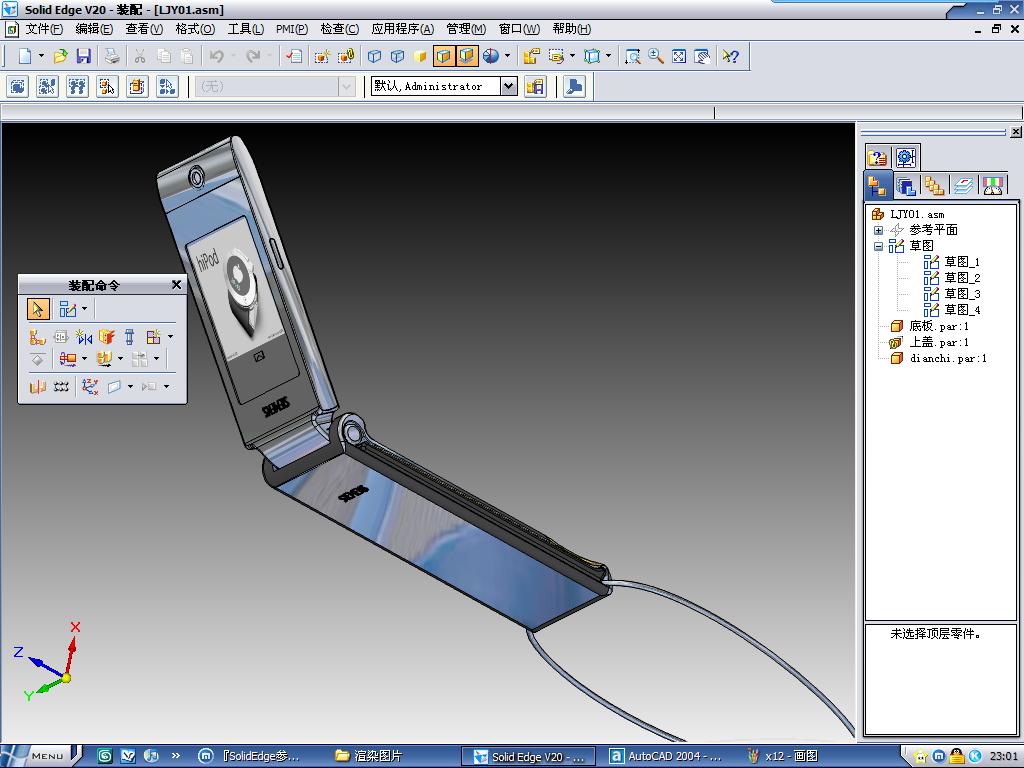Collapse the 草图 tree node
This screenshot has height=768, width=1024.
tap(879, 246)
